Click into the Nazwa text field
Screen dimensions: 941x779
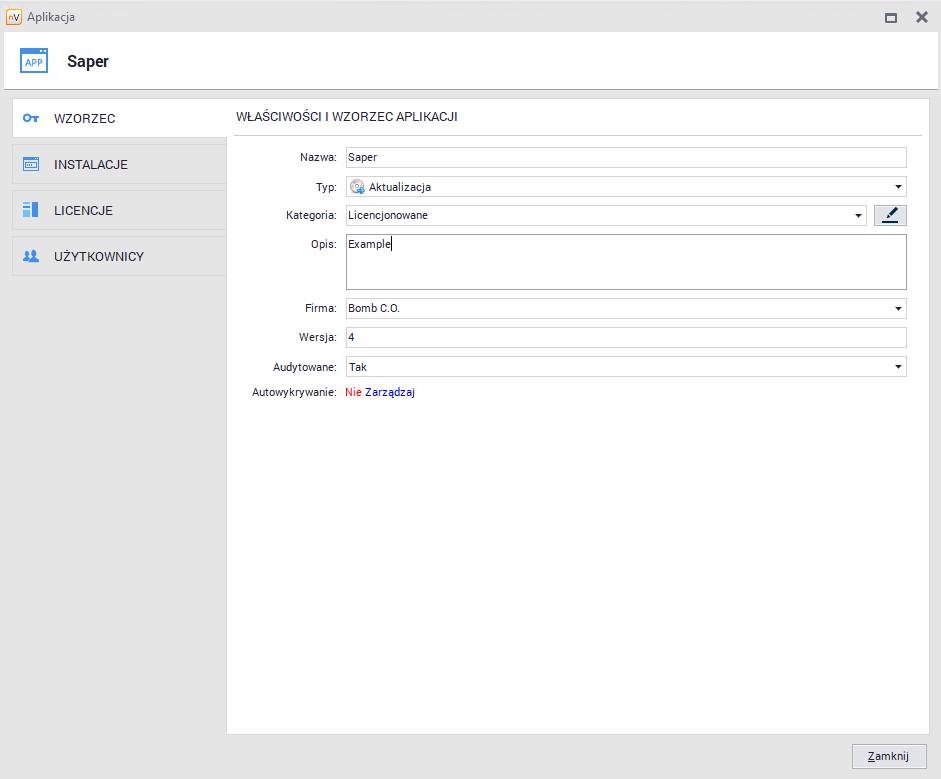(625, 158)
